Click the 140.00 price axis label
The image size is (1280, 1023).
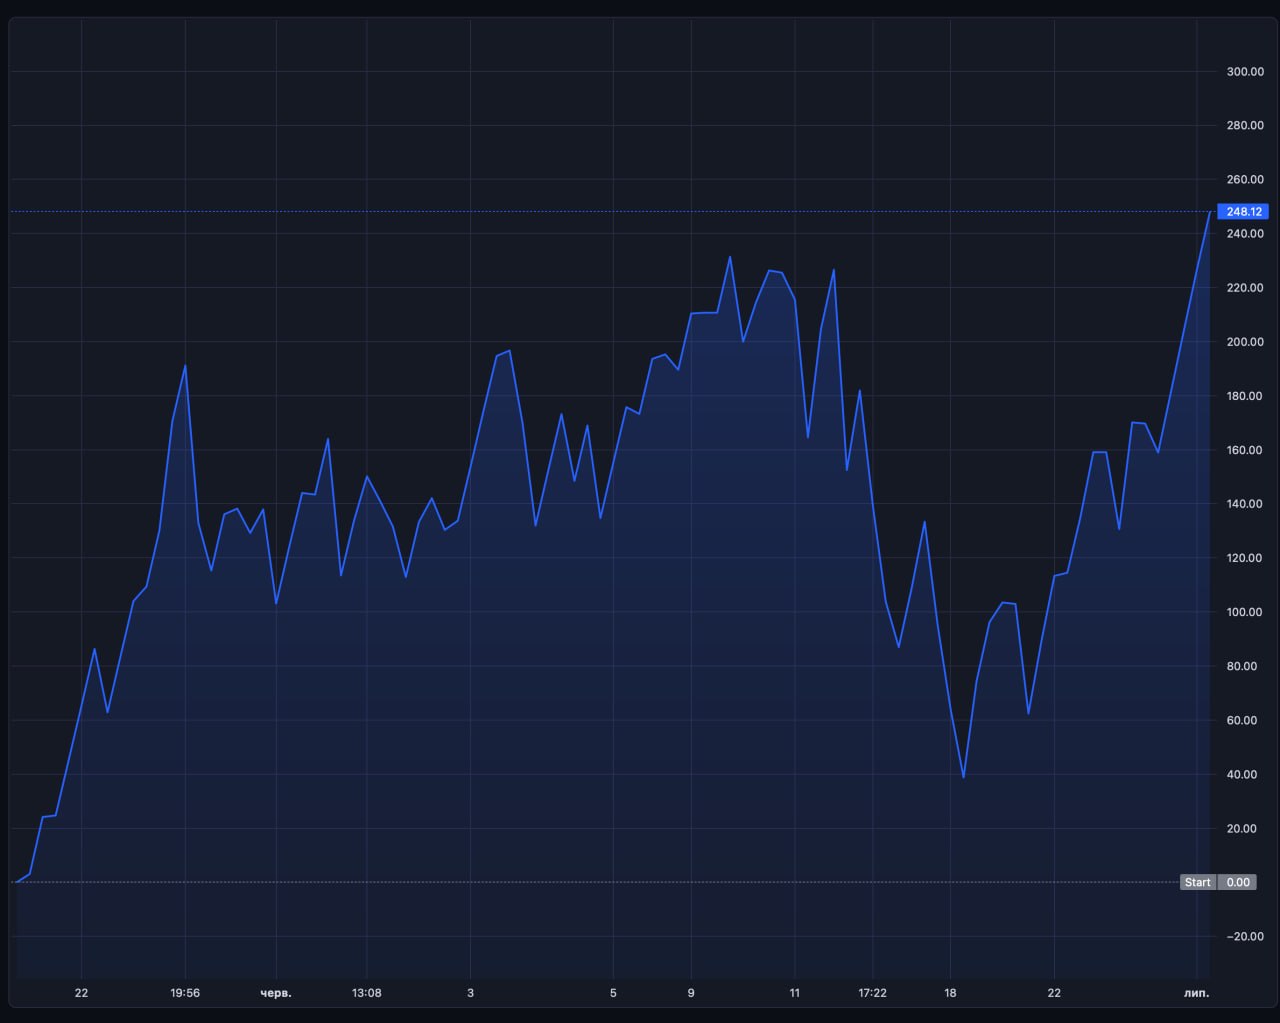click(1245, 504)
